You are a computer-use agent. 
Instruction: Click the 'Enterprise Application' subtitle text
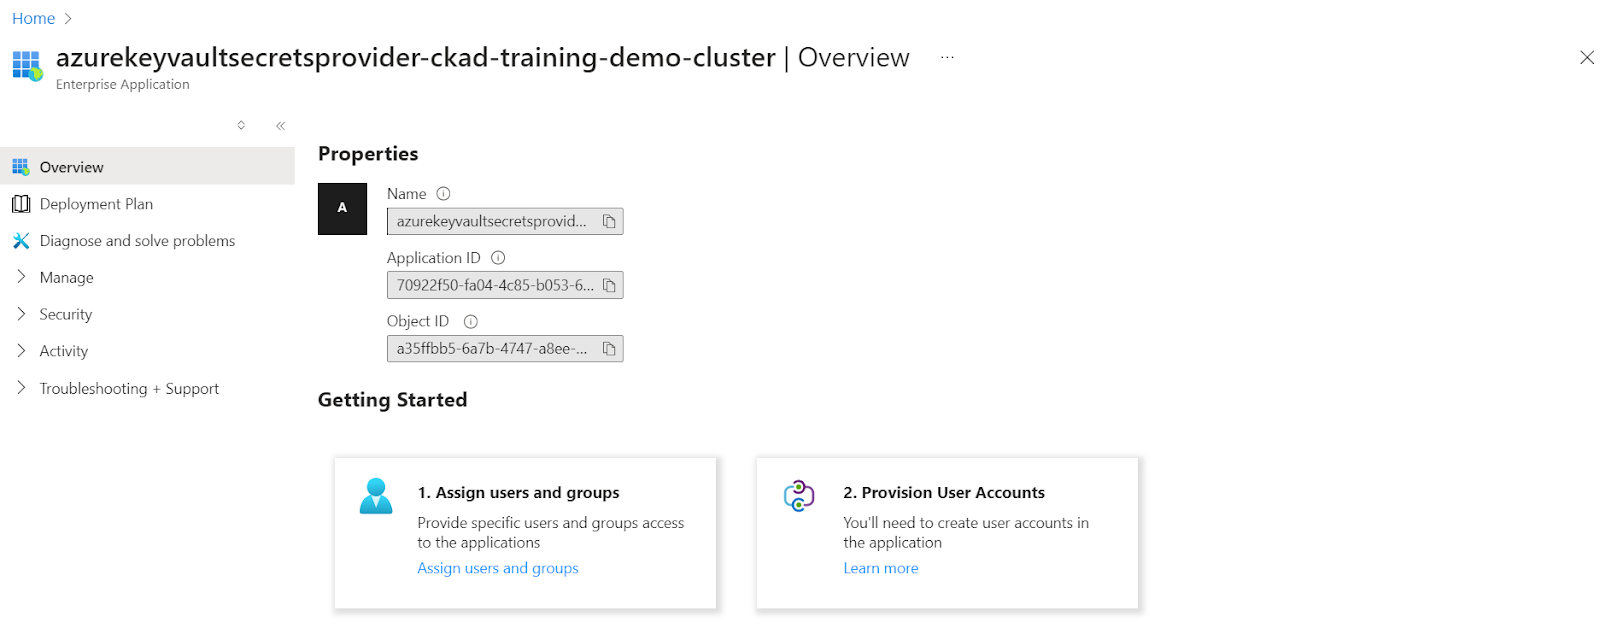point(123,85)
